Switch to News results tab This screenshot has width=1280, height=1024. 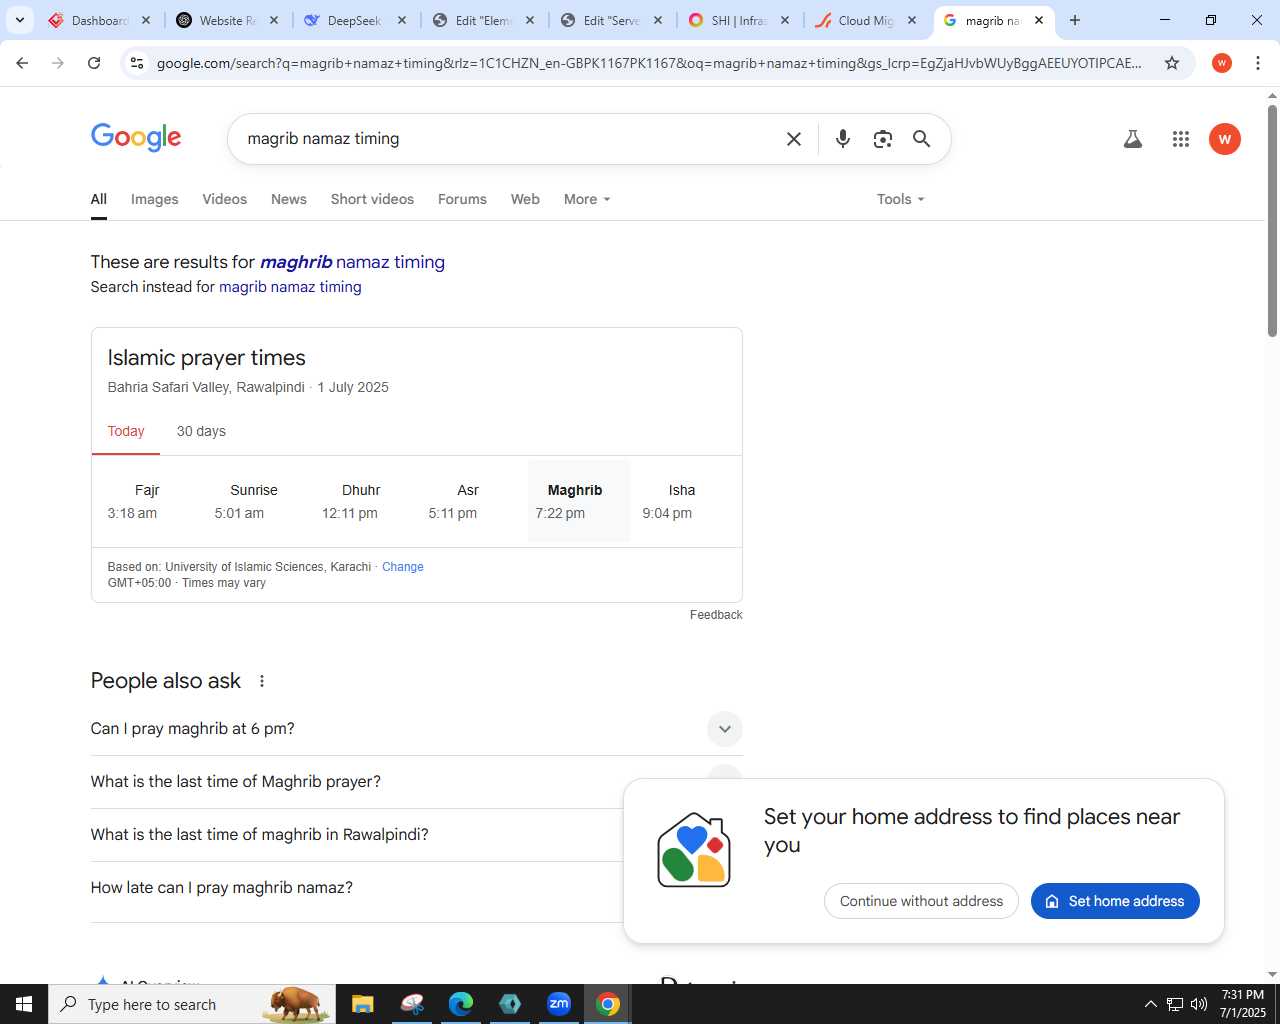coord(289,199)
